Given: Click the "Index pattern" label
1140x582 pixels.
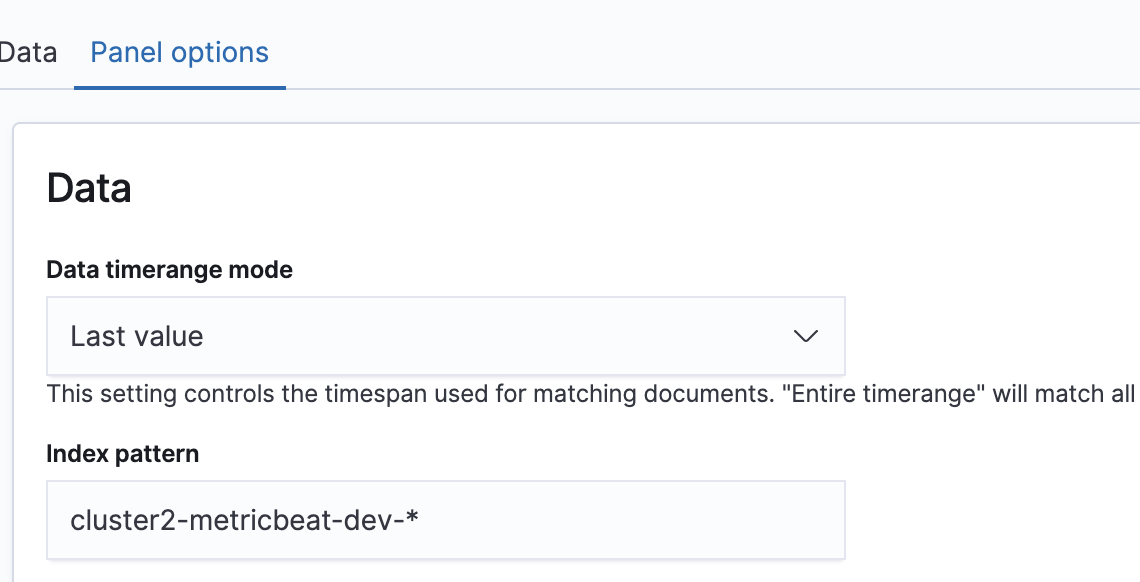Looking at the screenshot, I should pos(122,454).
